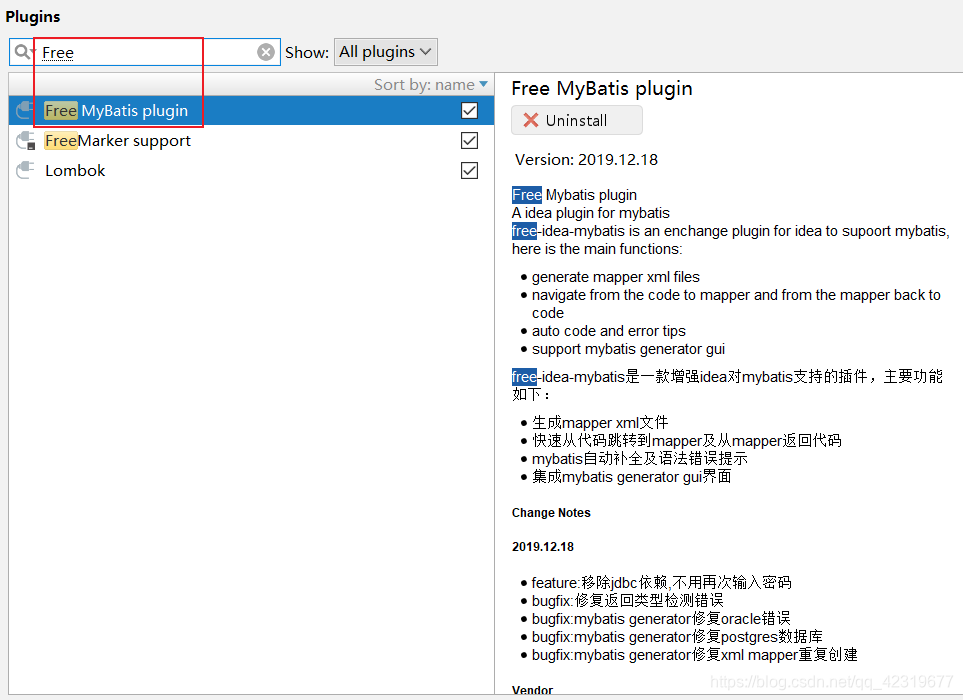Screen dimensions: 963x700
Task: Click the 'generate mapper xml files' bullet
Action: coord(615,277)
